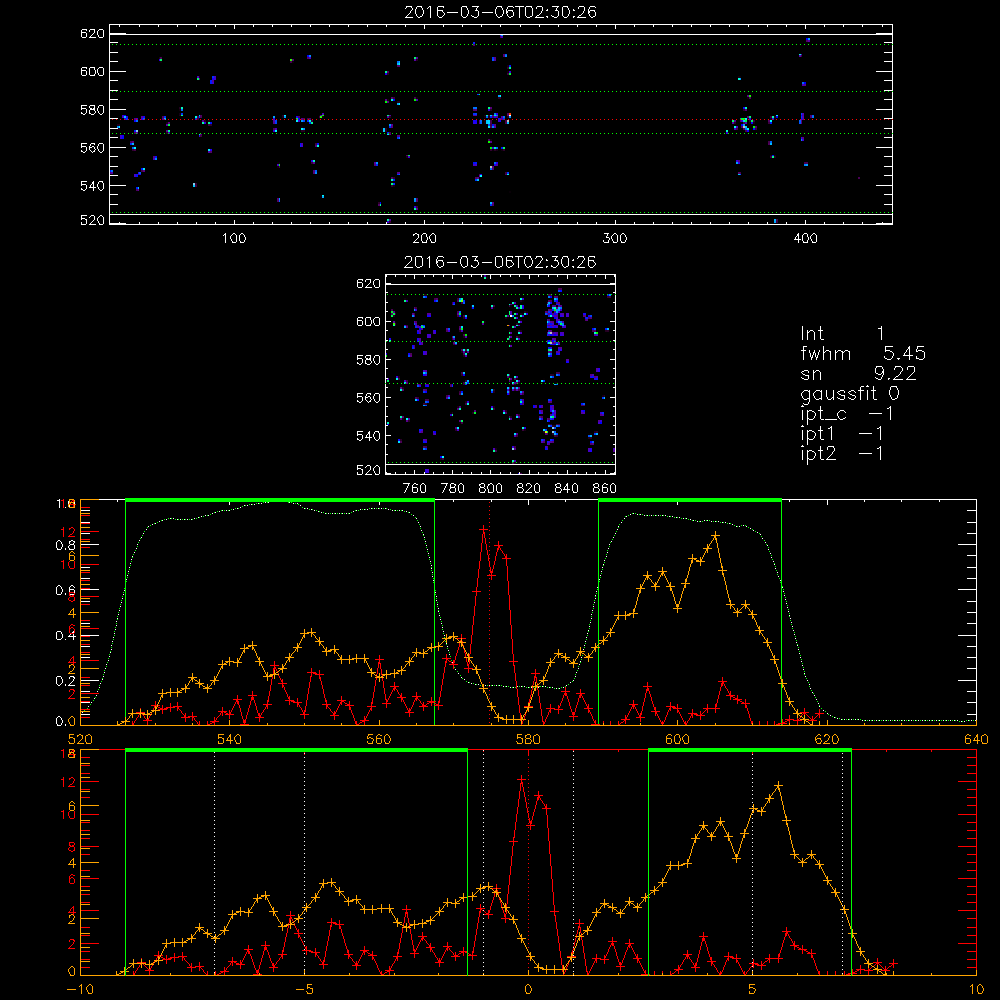The image size is (1000, 1000).
Task: Select the 'fwhm 5.45' readout line
Action: 863,353
